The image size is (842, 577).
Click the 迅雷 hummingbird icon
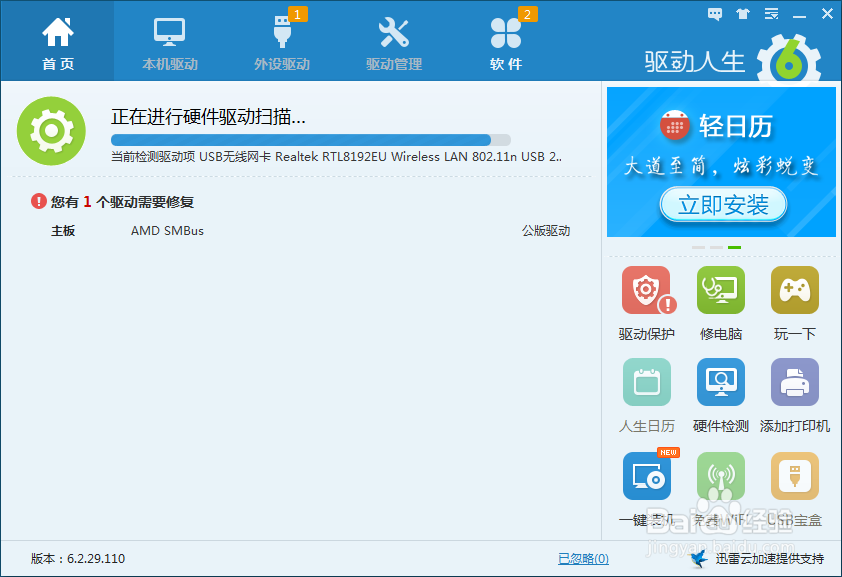[699, 559]
